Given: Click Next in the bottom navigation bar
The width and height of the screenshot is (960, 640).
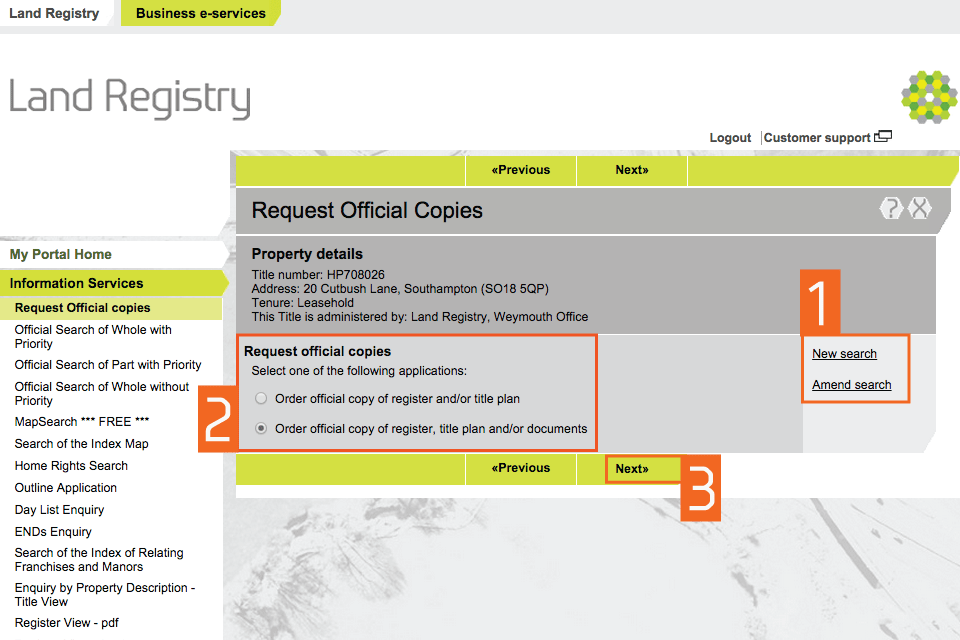Looking at the screenshot, I should (632, 469).
